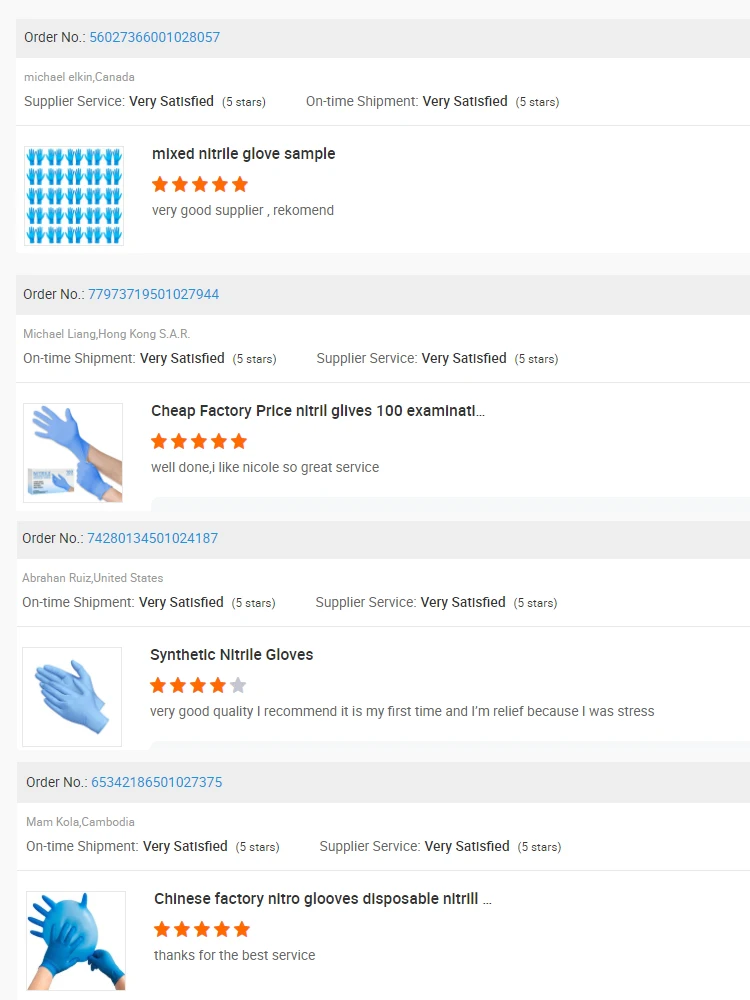This screenshot has width=750, height=1000.
Task: Click the five-star rating on mixed nitrile sample
Action: coord(200,184)
